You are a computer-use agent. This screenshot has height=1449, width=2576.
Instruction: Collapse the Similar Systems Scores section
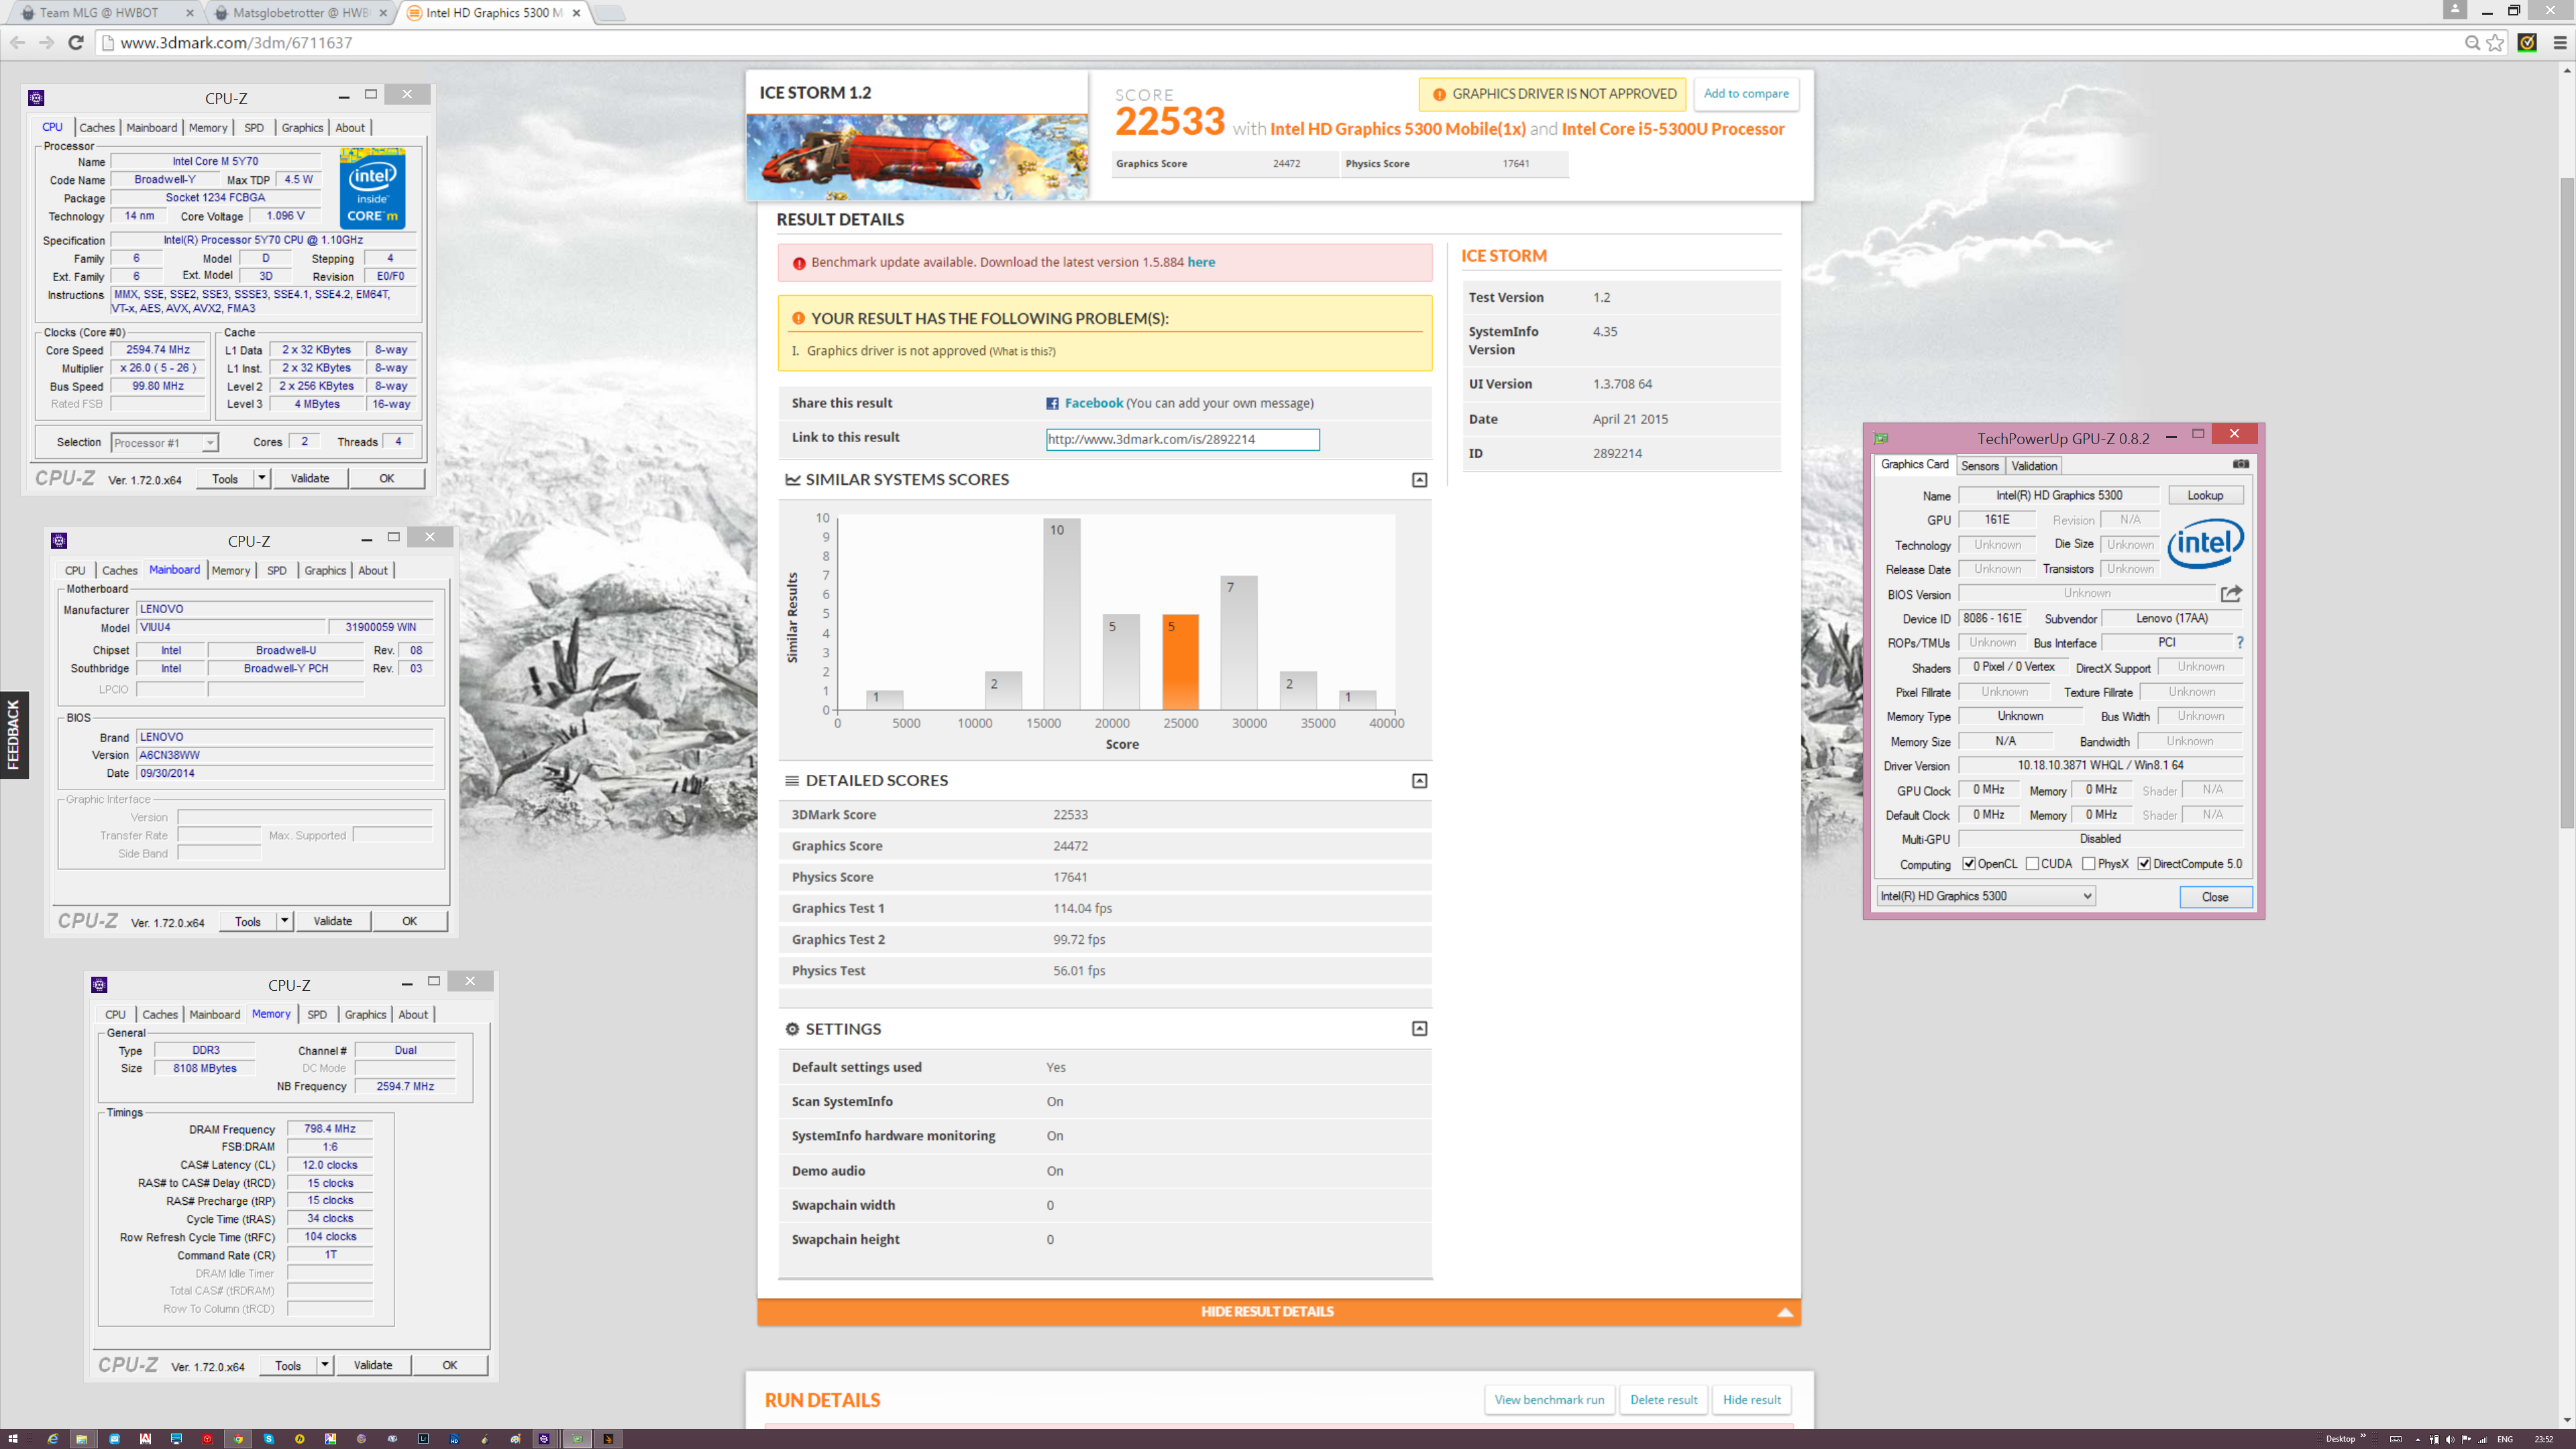click(x=1419, y=480)
